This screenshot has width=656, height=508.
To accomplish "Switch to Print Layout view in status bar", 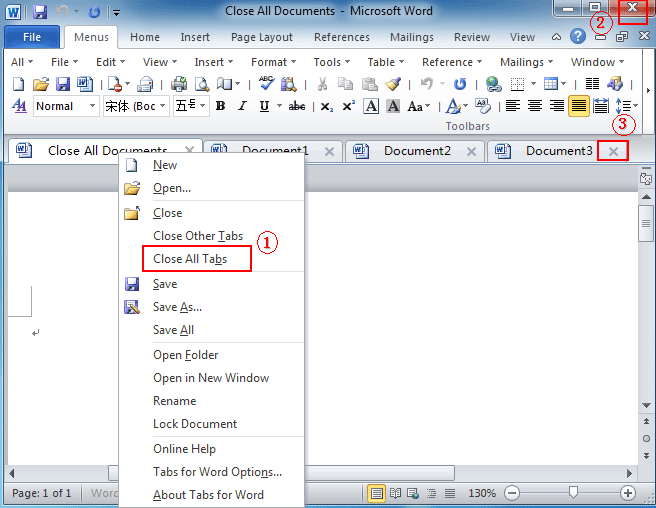I will tap(377, 493).
